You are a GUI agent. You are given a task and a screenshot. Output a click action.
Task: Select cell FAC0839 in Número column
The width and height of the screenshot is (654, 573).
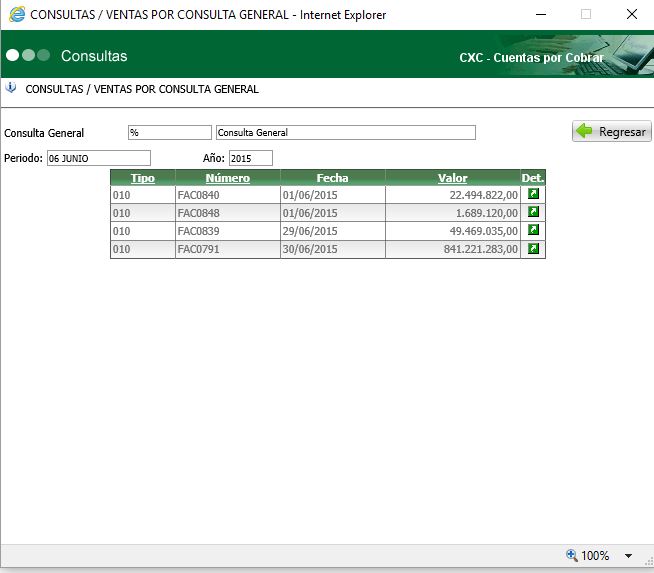pos(228,231)
